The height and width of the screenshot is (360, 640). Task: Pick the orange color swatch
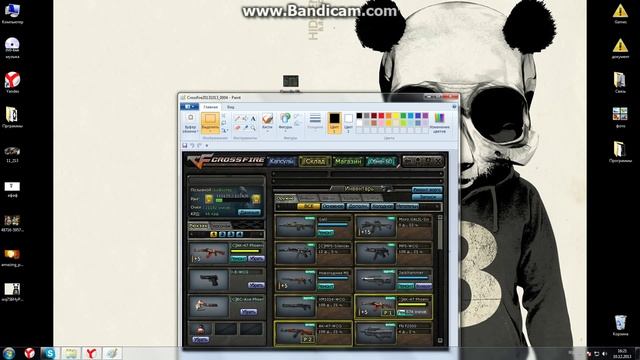click(x=389, y=116)
